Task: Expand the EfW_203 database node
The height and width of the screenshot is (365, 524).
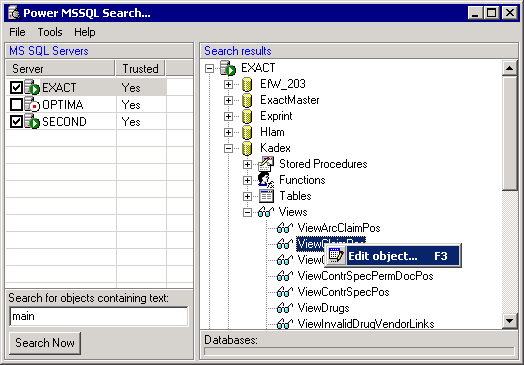Action: pos(228,85)
